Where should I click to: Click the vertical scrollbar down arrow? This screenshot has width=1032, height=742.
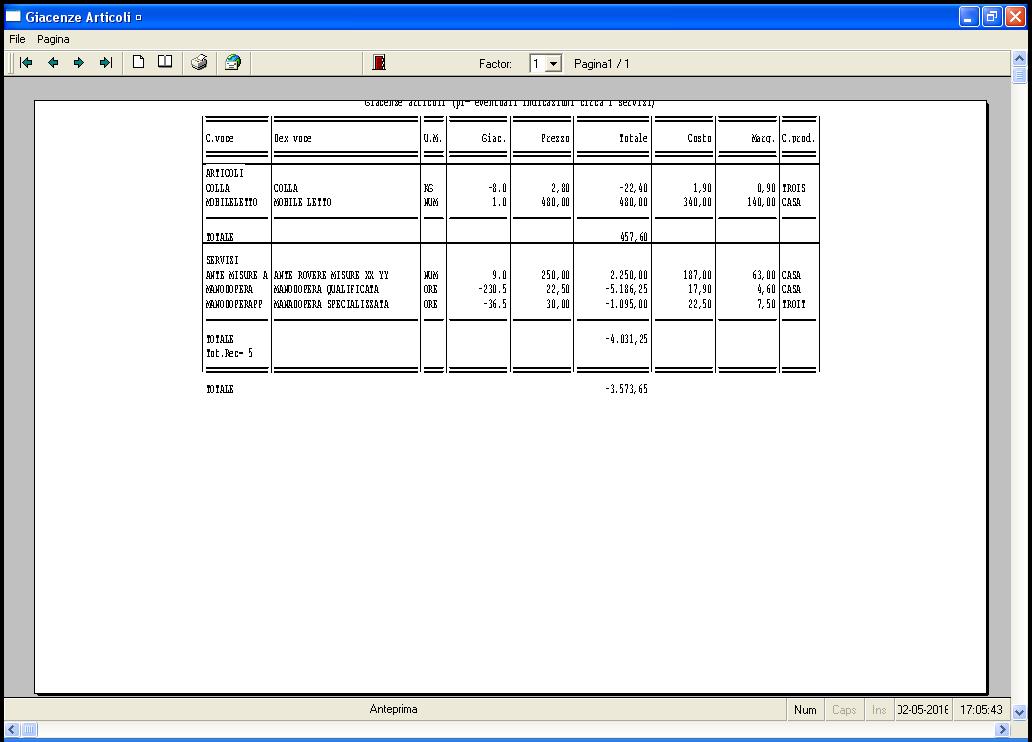[x=1019, y=712]
